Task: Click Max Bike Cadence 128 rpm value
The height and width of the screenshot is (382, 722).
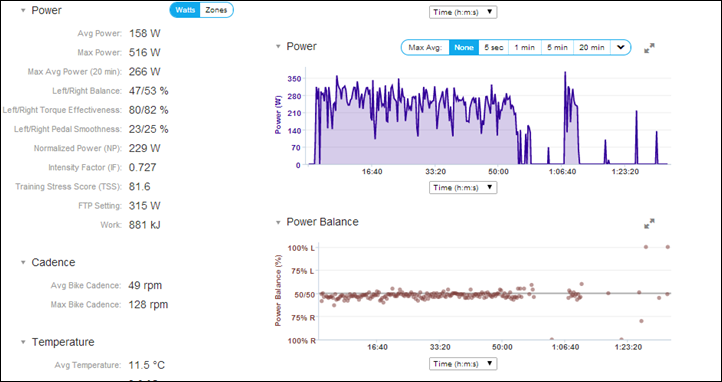Action: (x=148, y=305)
